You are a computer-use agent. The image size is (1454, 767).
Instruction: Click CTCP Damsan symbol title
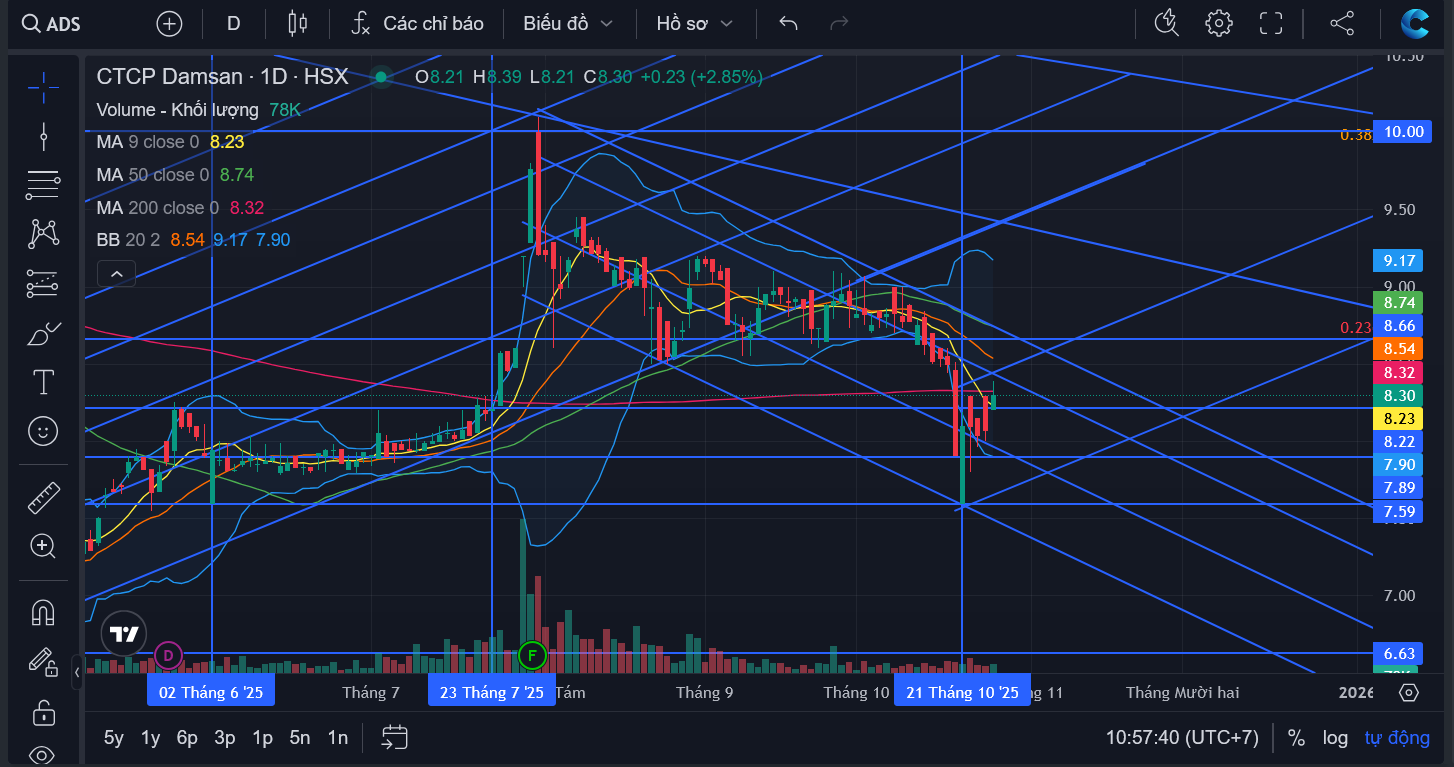pos(222,77)
